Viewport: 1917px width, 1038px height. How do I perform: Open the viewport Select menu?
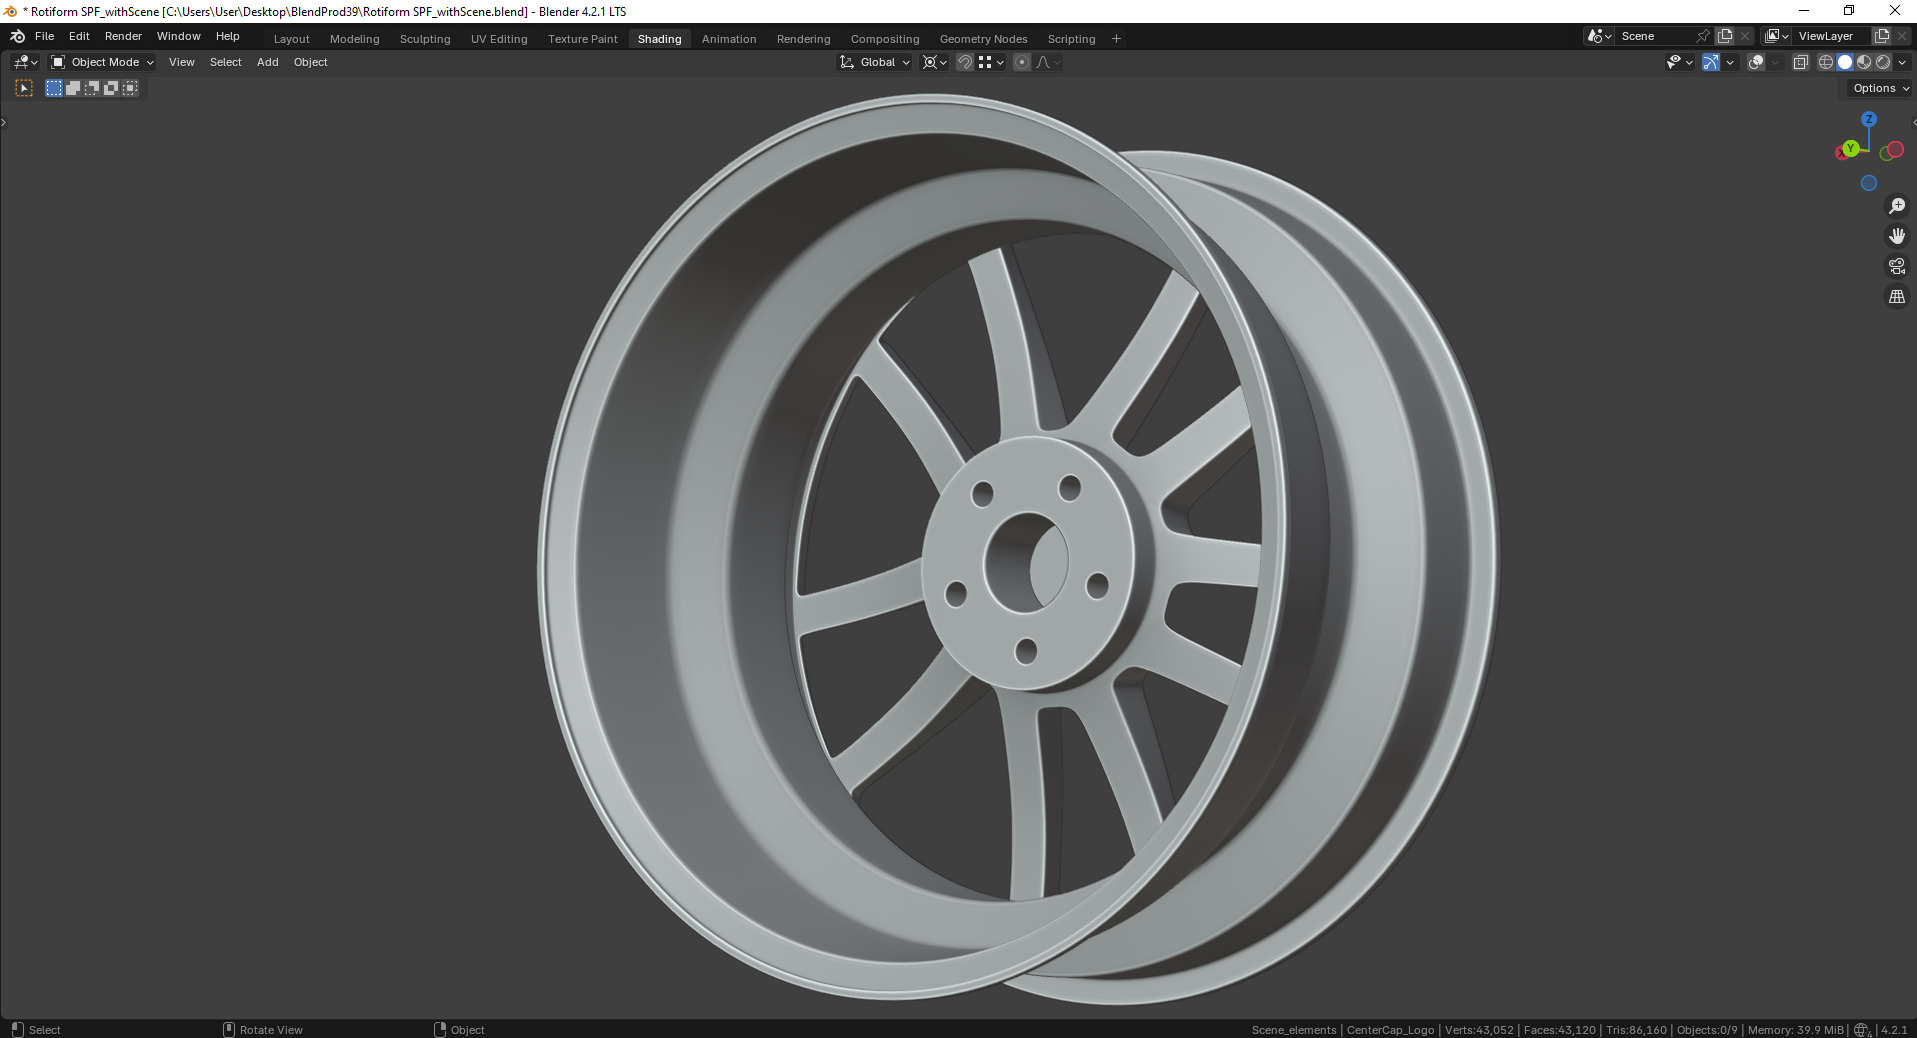coord(226,62)
